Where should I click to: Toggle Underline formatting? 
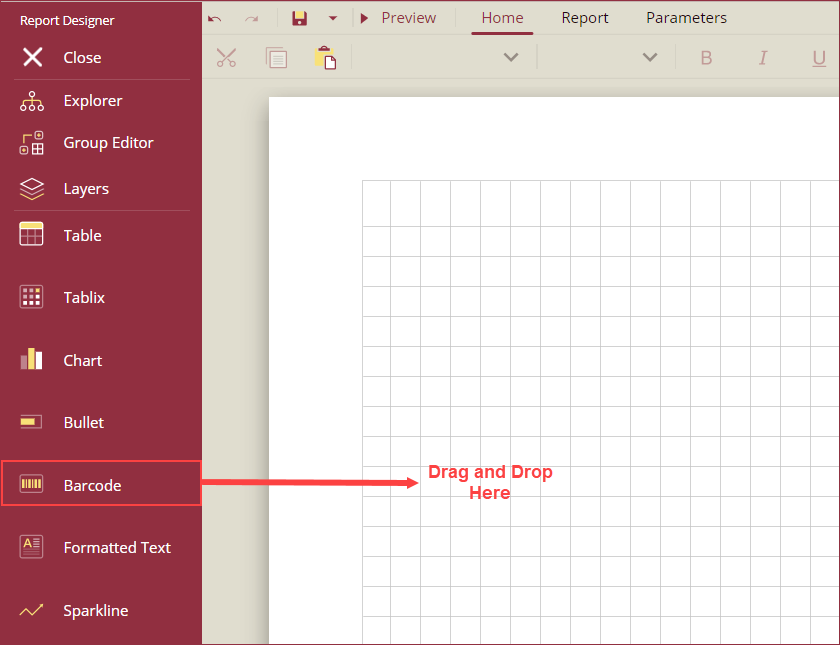tap(819, 58)
